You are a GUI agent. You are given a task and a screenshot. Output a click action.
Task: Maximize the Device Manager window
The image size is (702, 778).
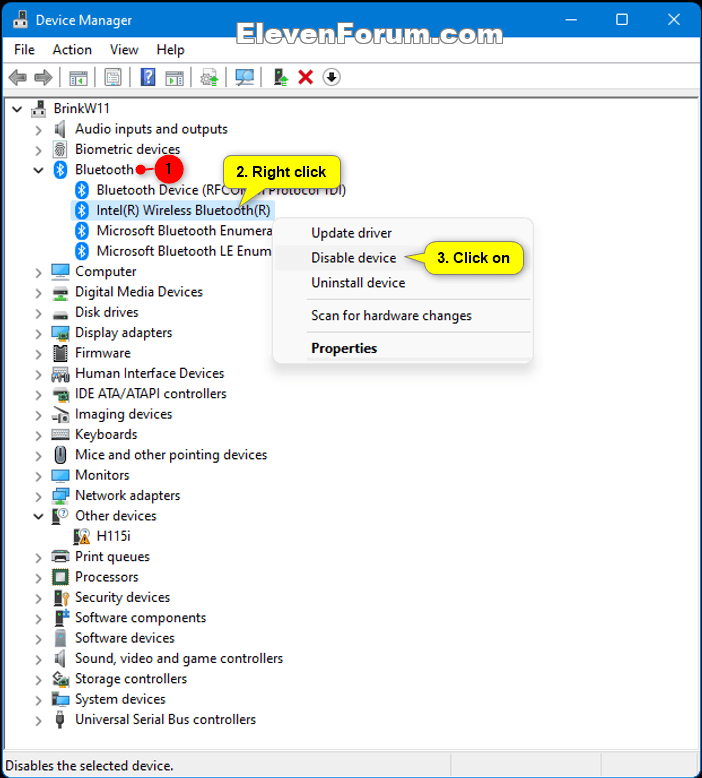(622, 19)
